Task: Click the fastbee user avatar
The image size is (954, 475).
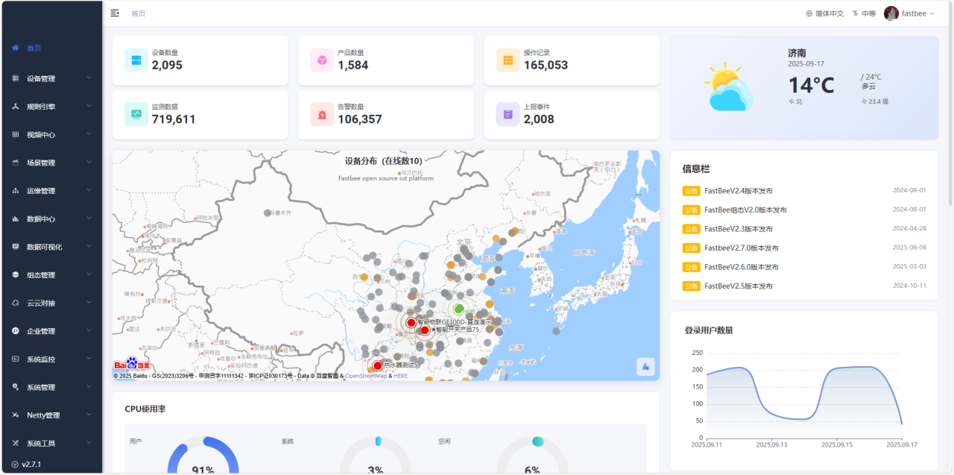Action: [x=891, y=13]
